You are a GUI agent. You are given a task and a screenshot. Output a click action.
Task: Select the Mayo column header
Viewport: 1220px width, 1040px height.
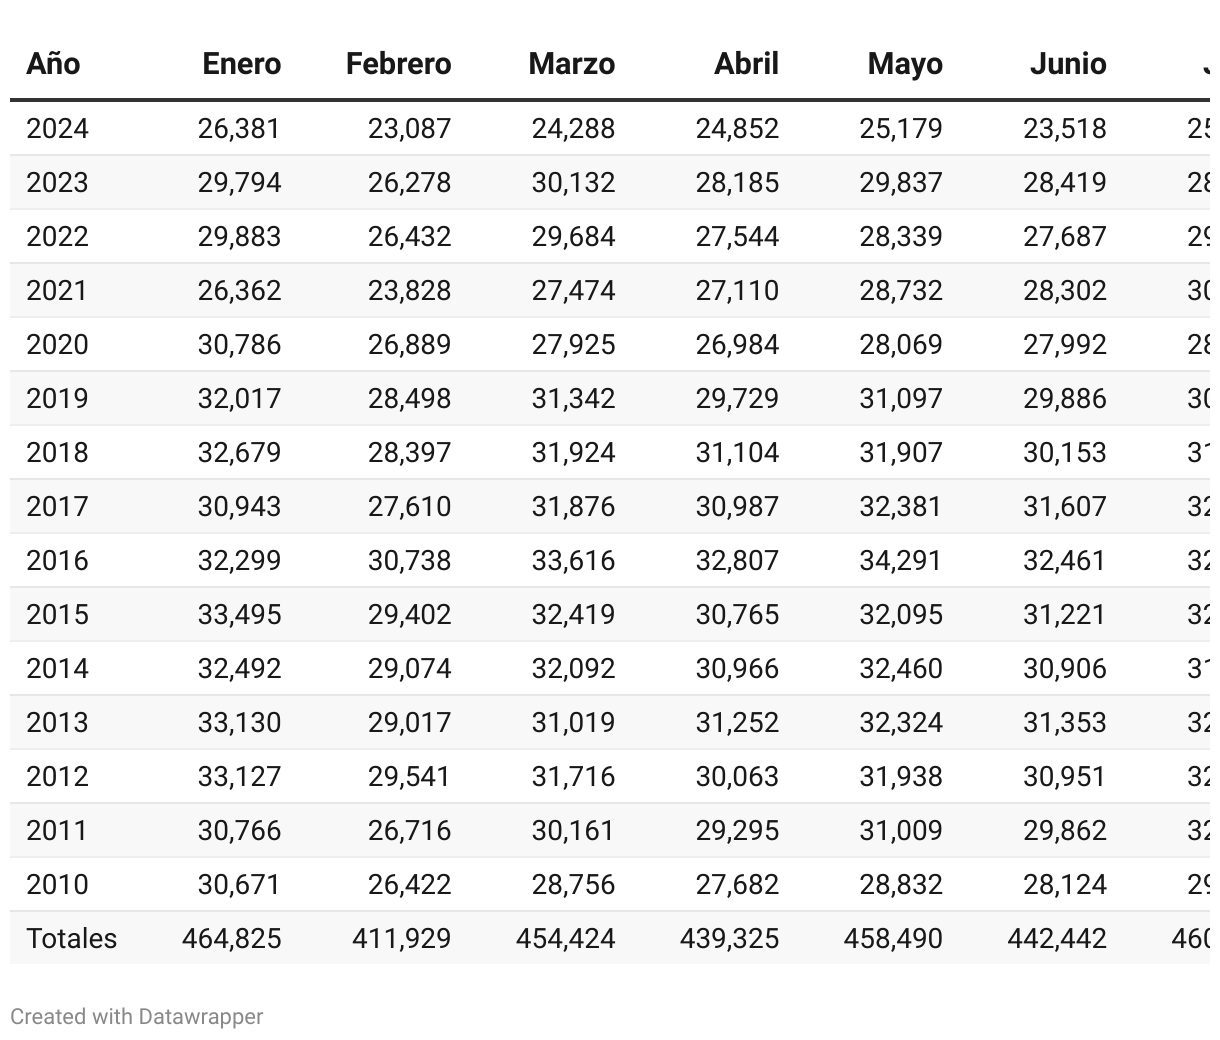[x=905, y=65]
